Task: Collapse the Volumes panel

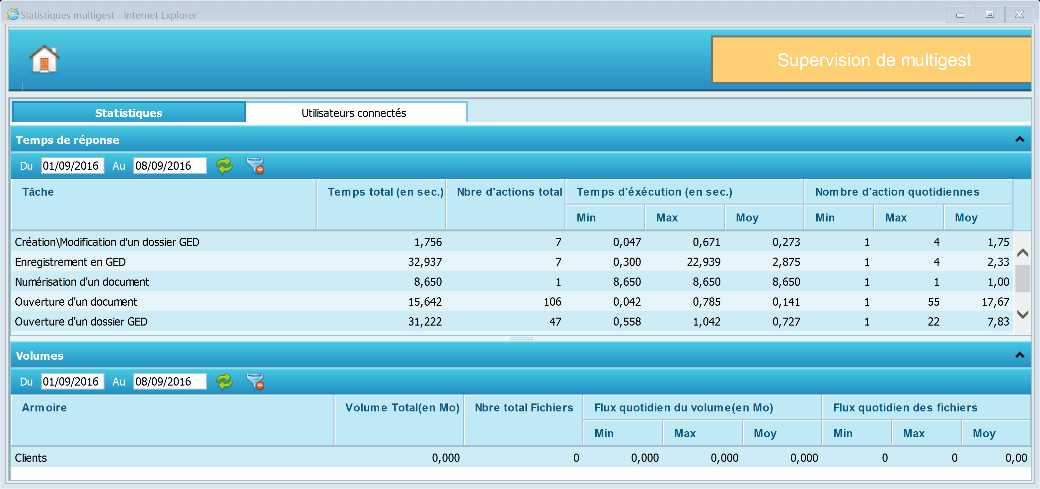Action: tap(1019, 355)
